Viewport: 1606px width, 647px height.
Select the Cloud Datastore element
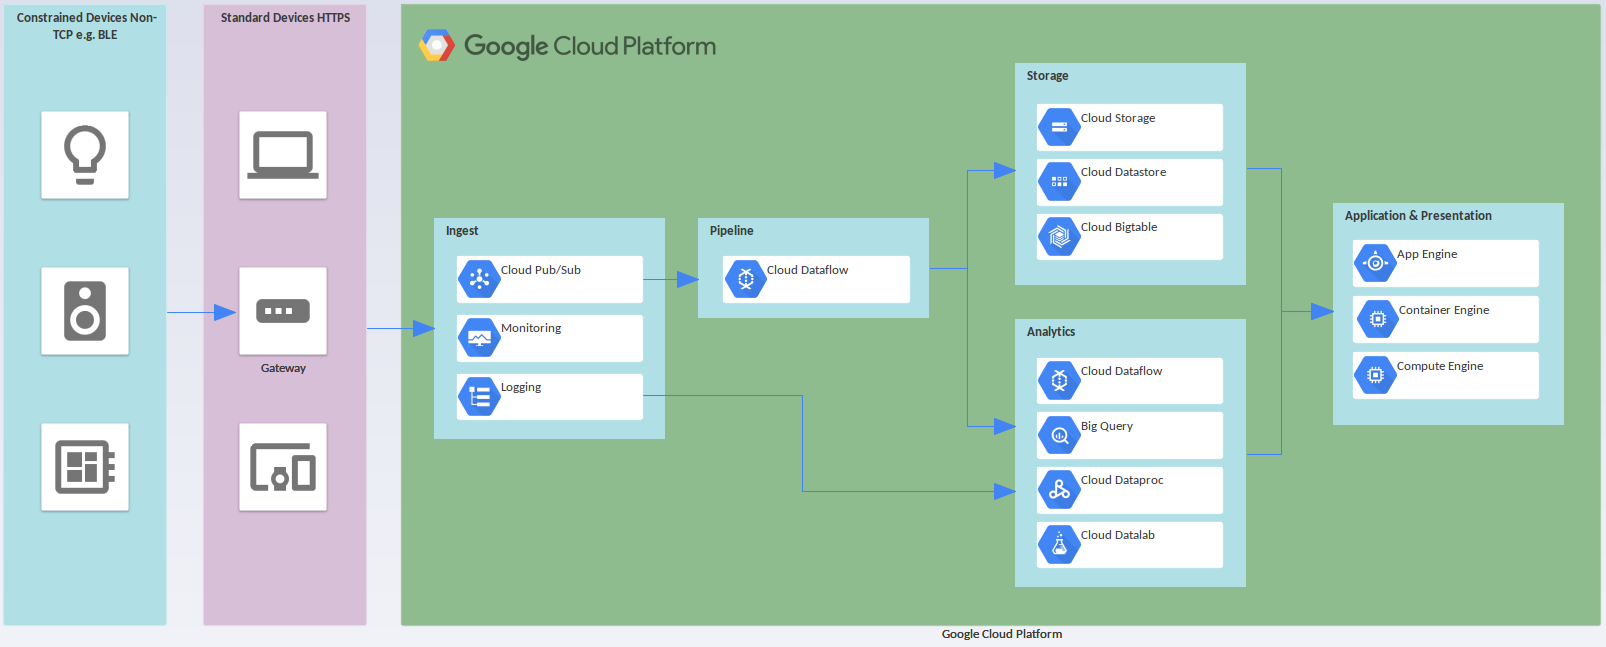(x=1130, y=182)
